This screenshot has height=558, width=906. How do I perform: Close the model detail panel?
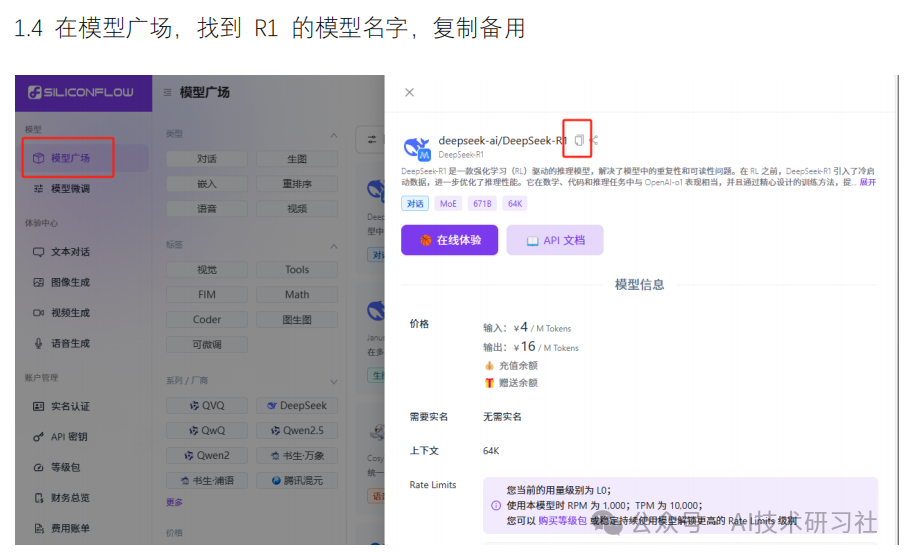(x=410, y=92)
